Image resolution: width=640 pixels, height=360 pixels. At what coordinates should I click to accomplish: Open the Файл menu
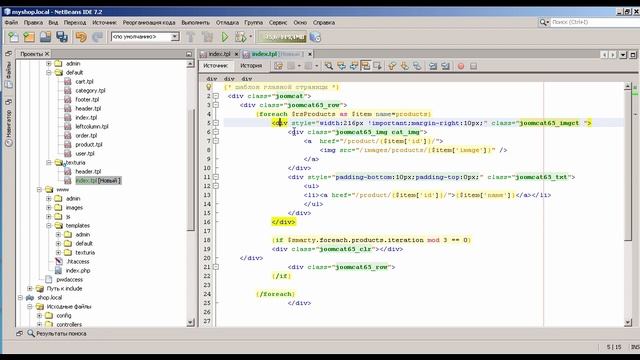11,22
